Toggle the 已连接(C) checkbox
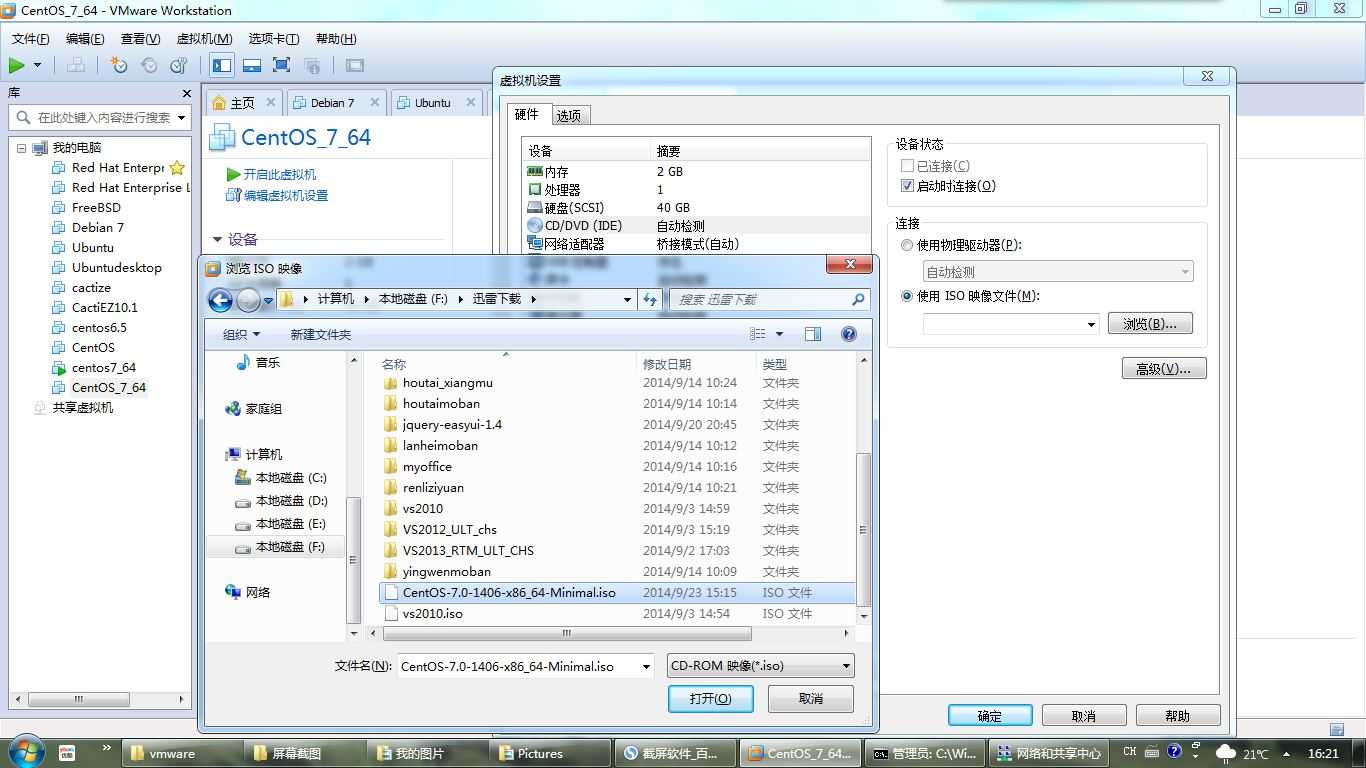The width and height of the screenshot is (1366, 768). (907, 166)
